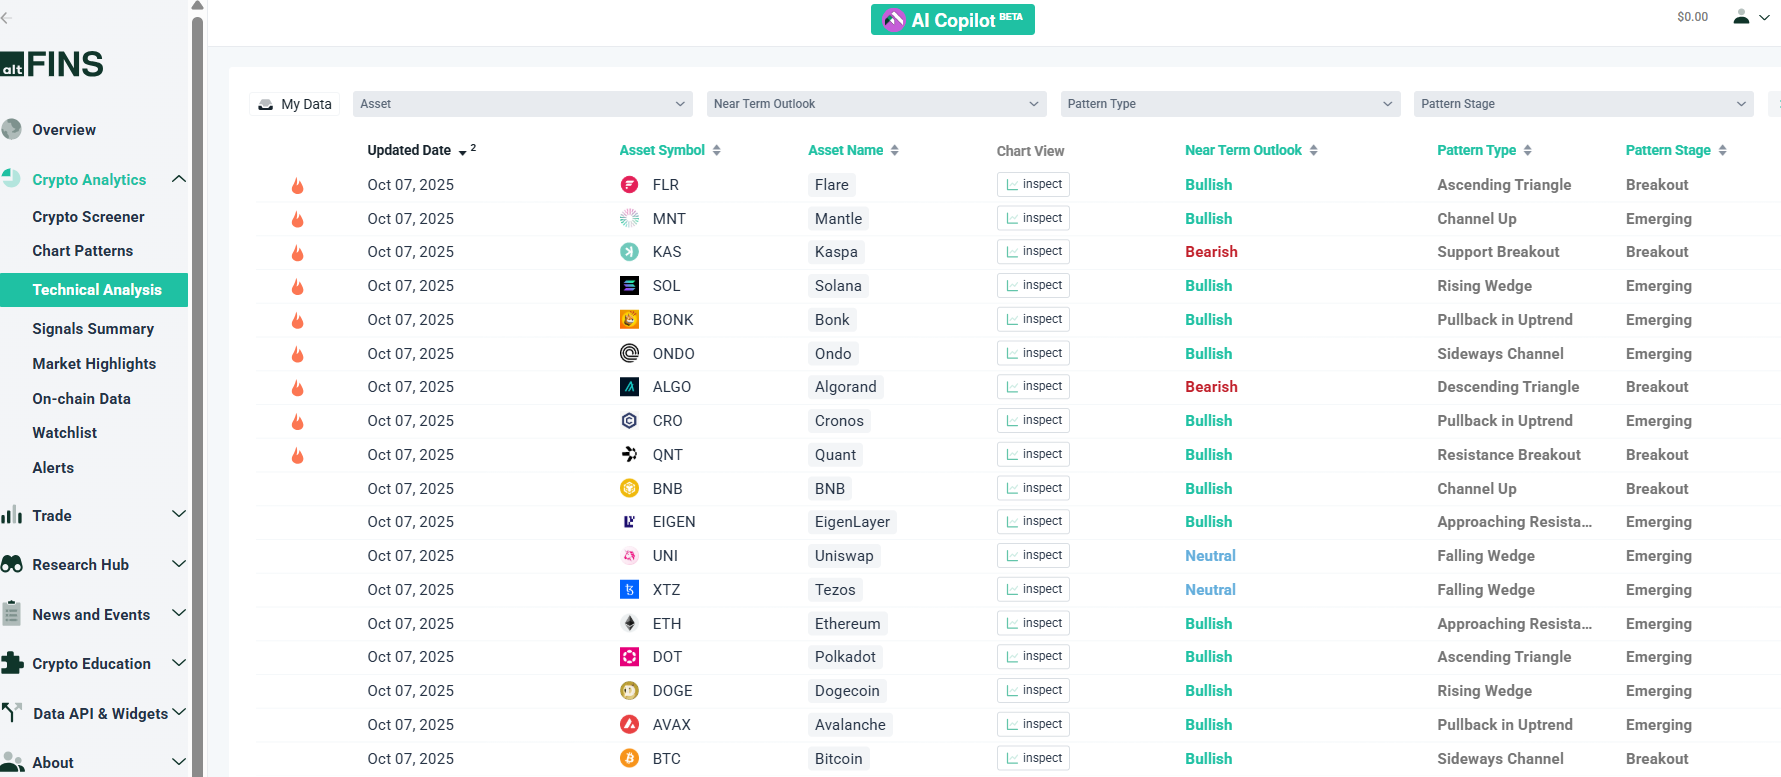Open the AI Copilot beta button
This screenshot has width=1781, height=777.
952,20
